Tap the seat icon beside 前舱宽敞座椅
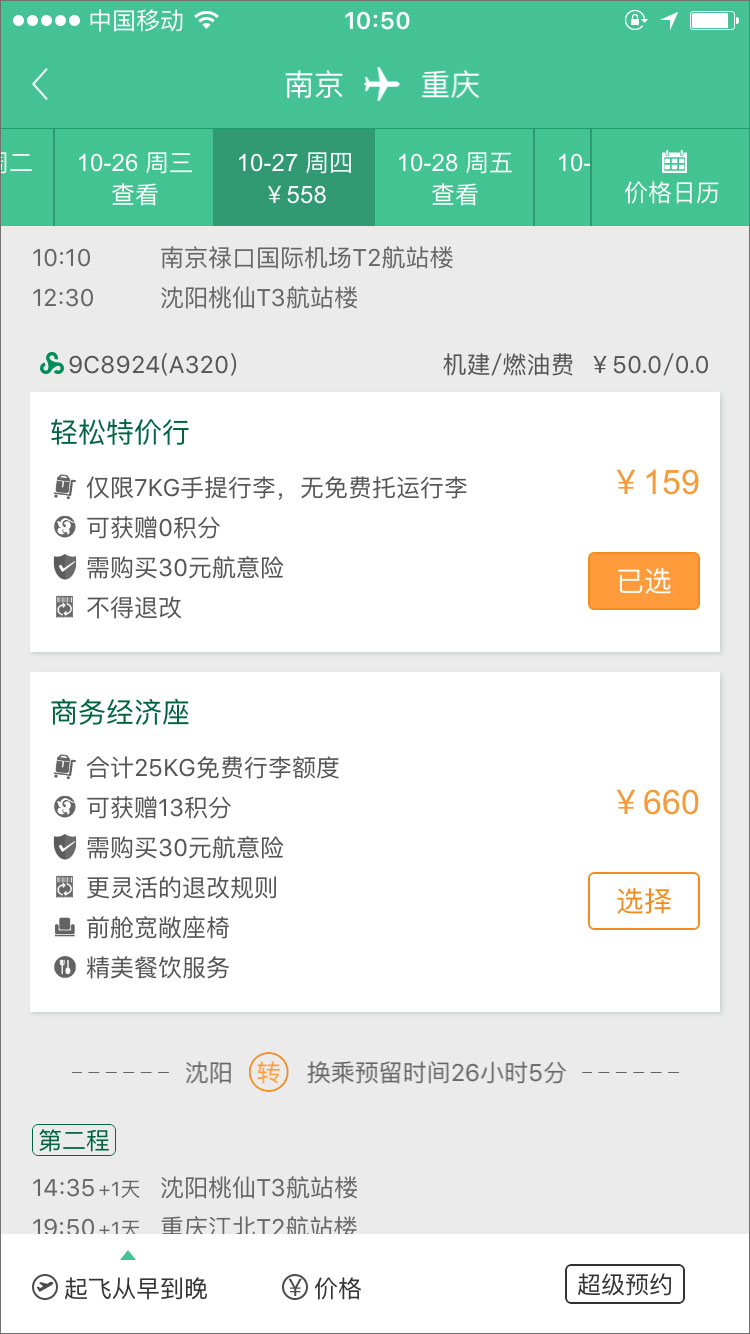This screenshot has height=1334, width=750. (64, 928)
